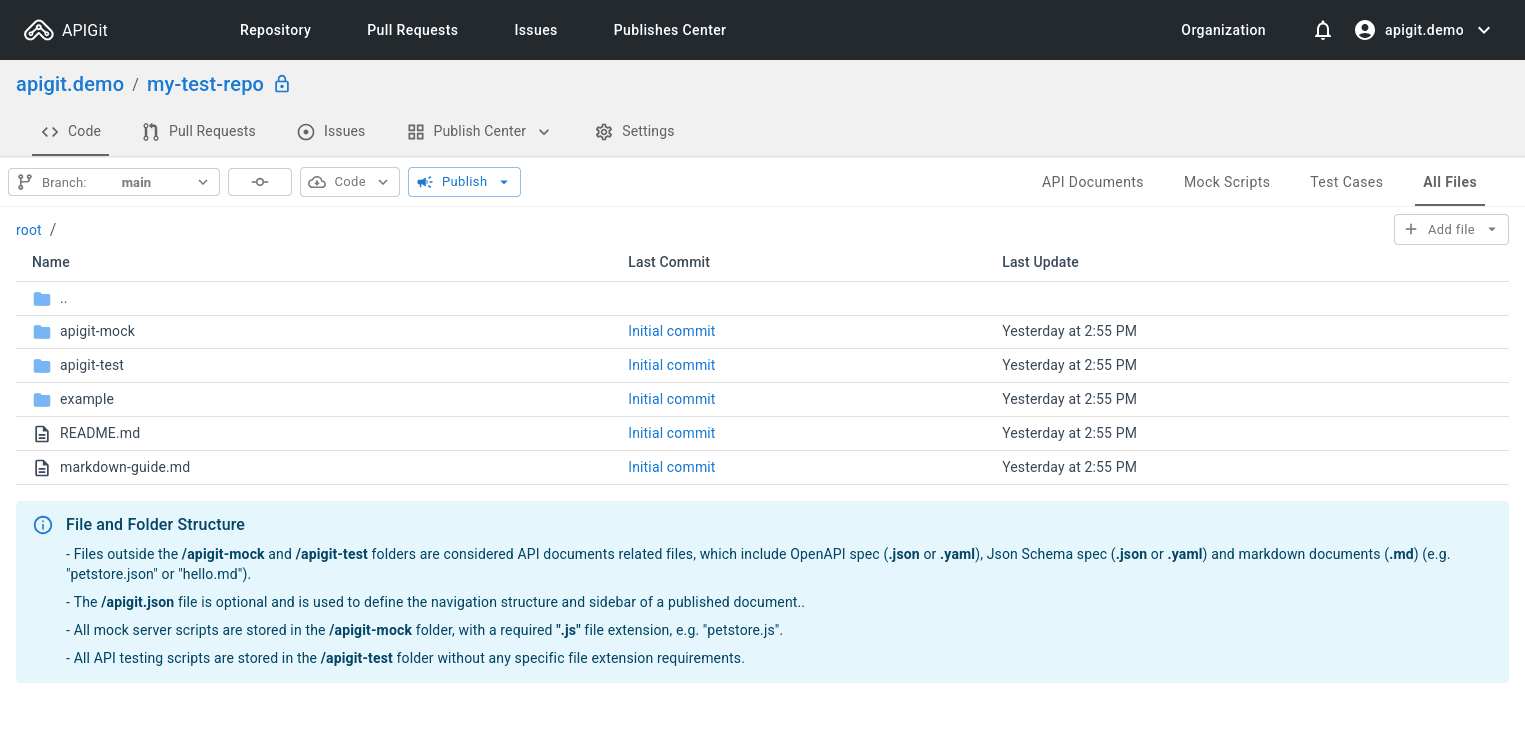
Task: Open Pull Requests in the top navigation
Action: click(x=412, y=30)
